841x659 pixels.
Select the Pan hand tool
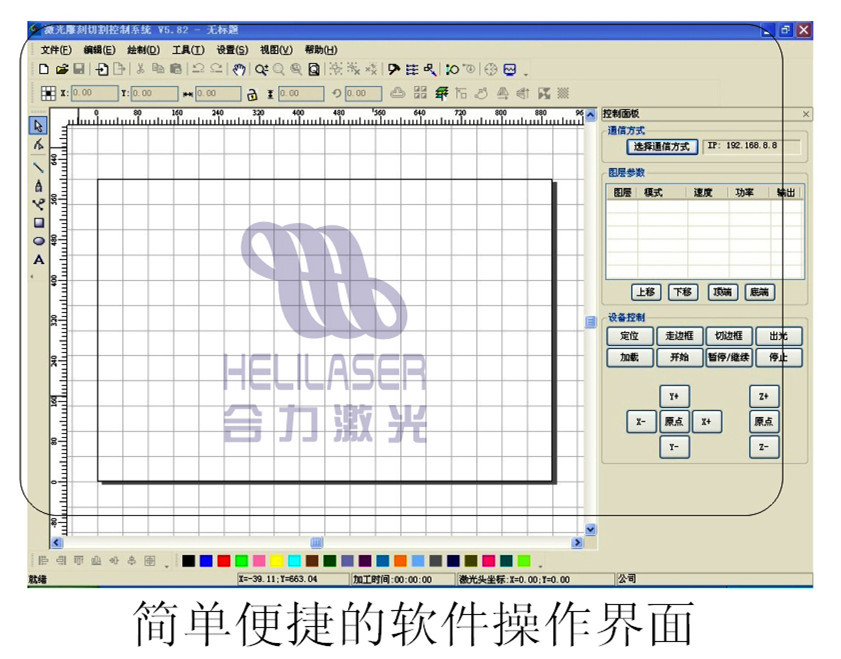click(239, 69)
